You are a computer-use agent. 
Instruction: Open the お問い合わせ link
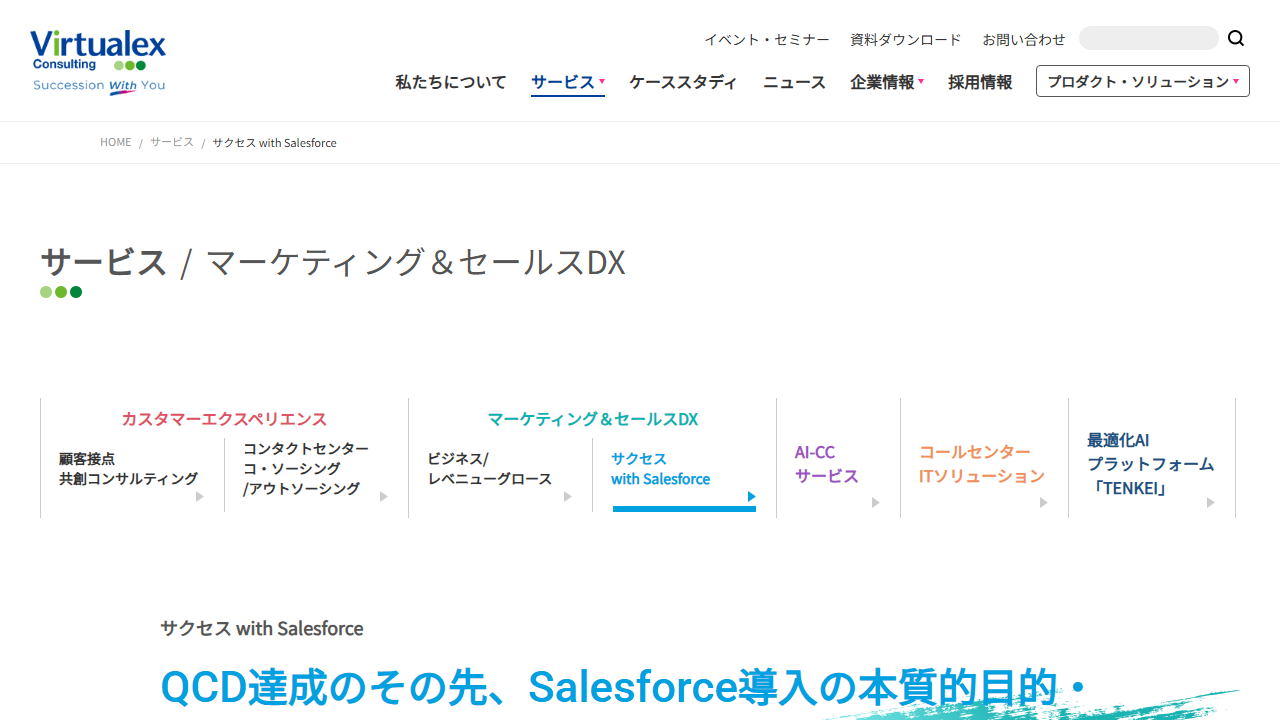click(x=1024, y=40)
